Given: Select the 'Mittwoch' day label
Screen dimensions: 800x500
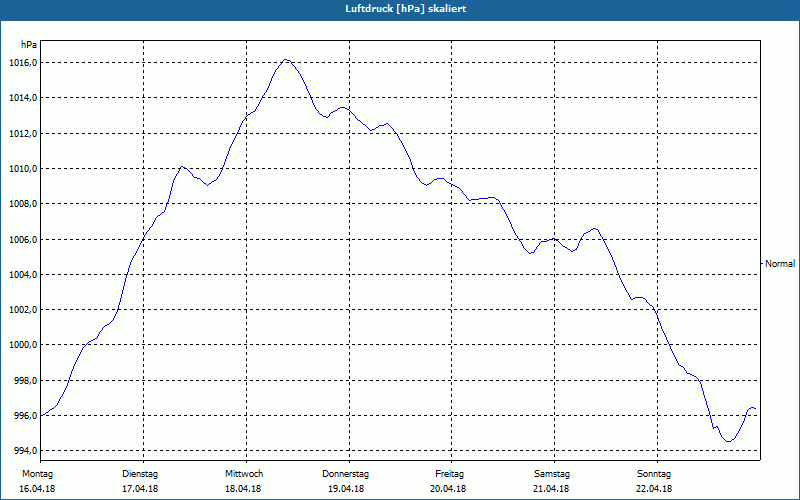Looking at the screenshot, I should (244, 474).
